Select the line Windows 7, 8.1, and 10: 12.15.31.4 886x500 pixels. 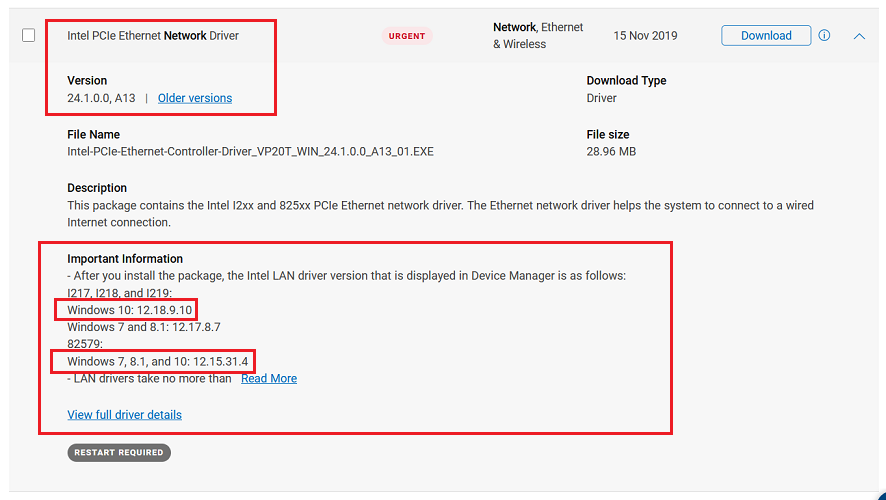(158, 361)
